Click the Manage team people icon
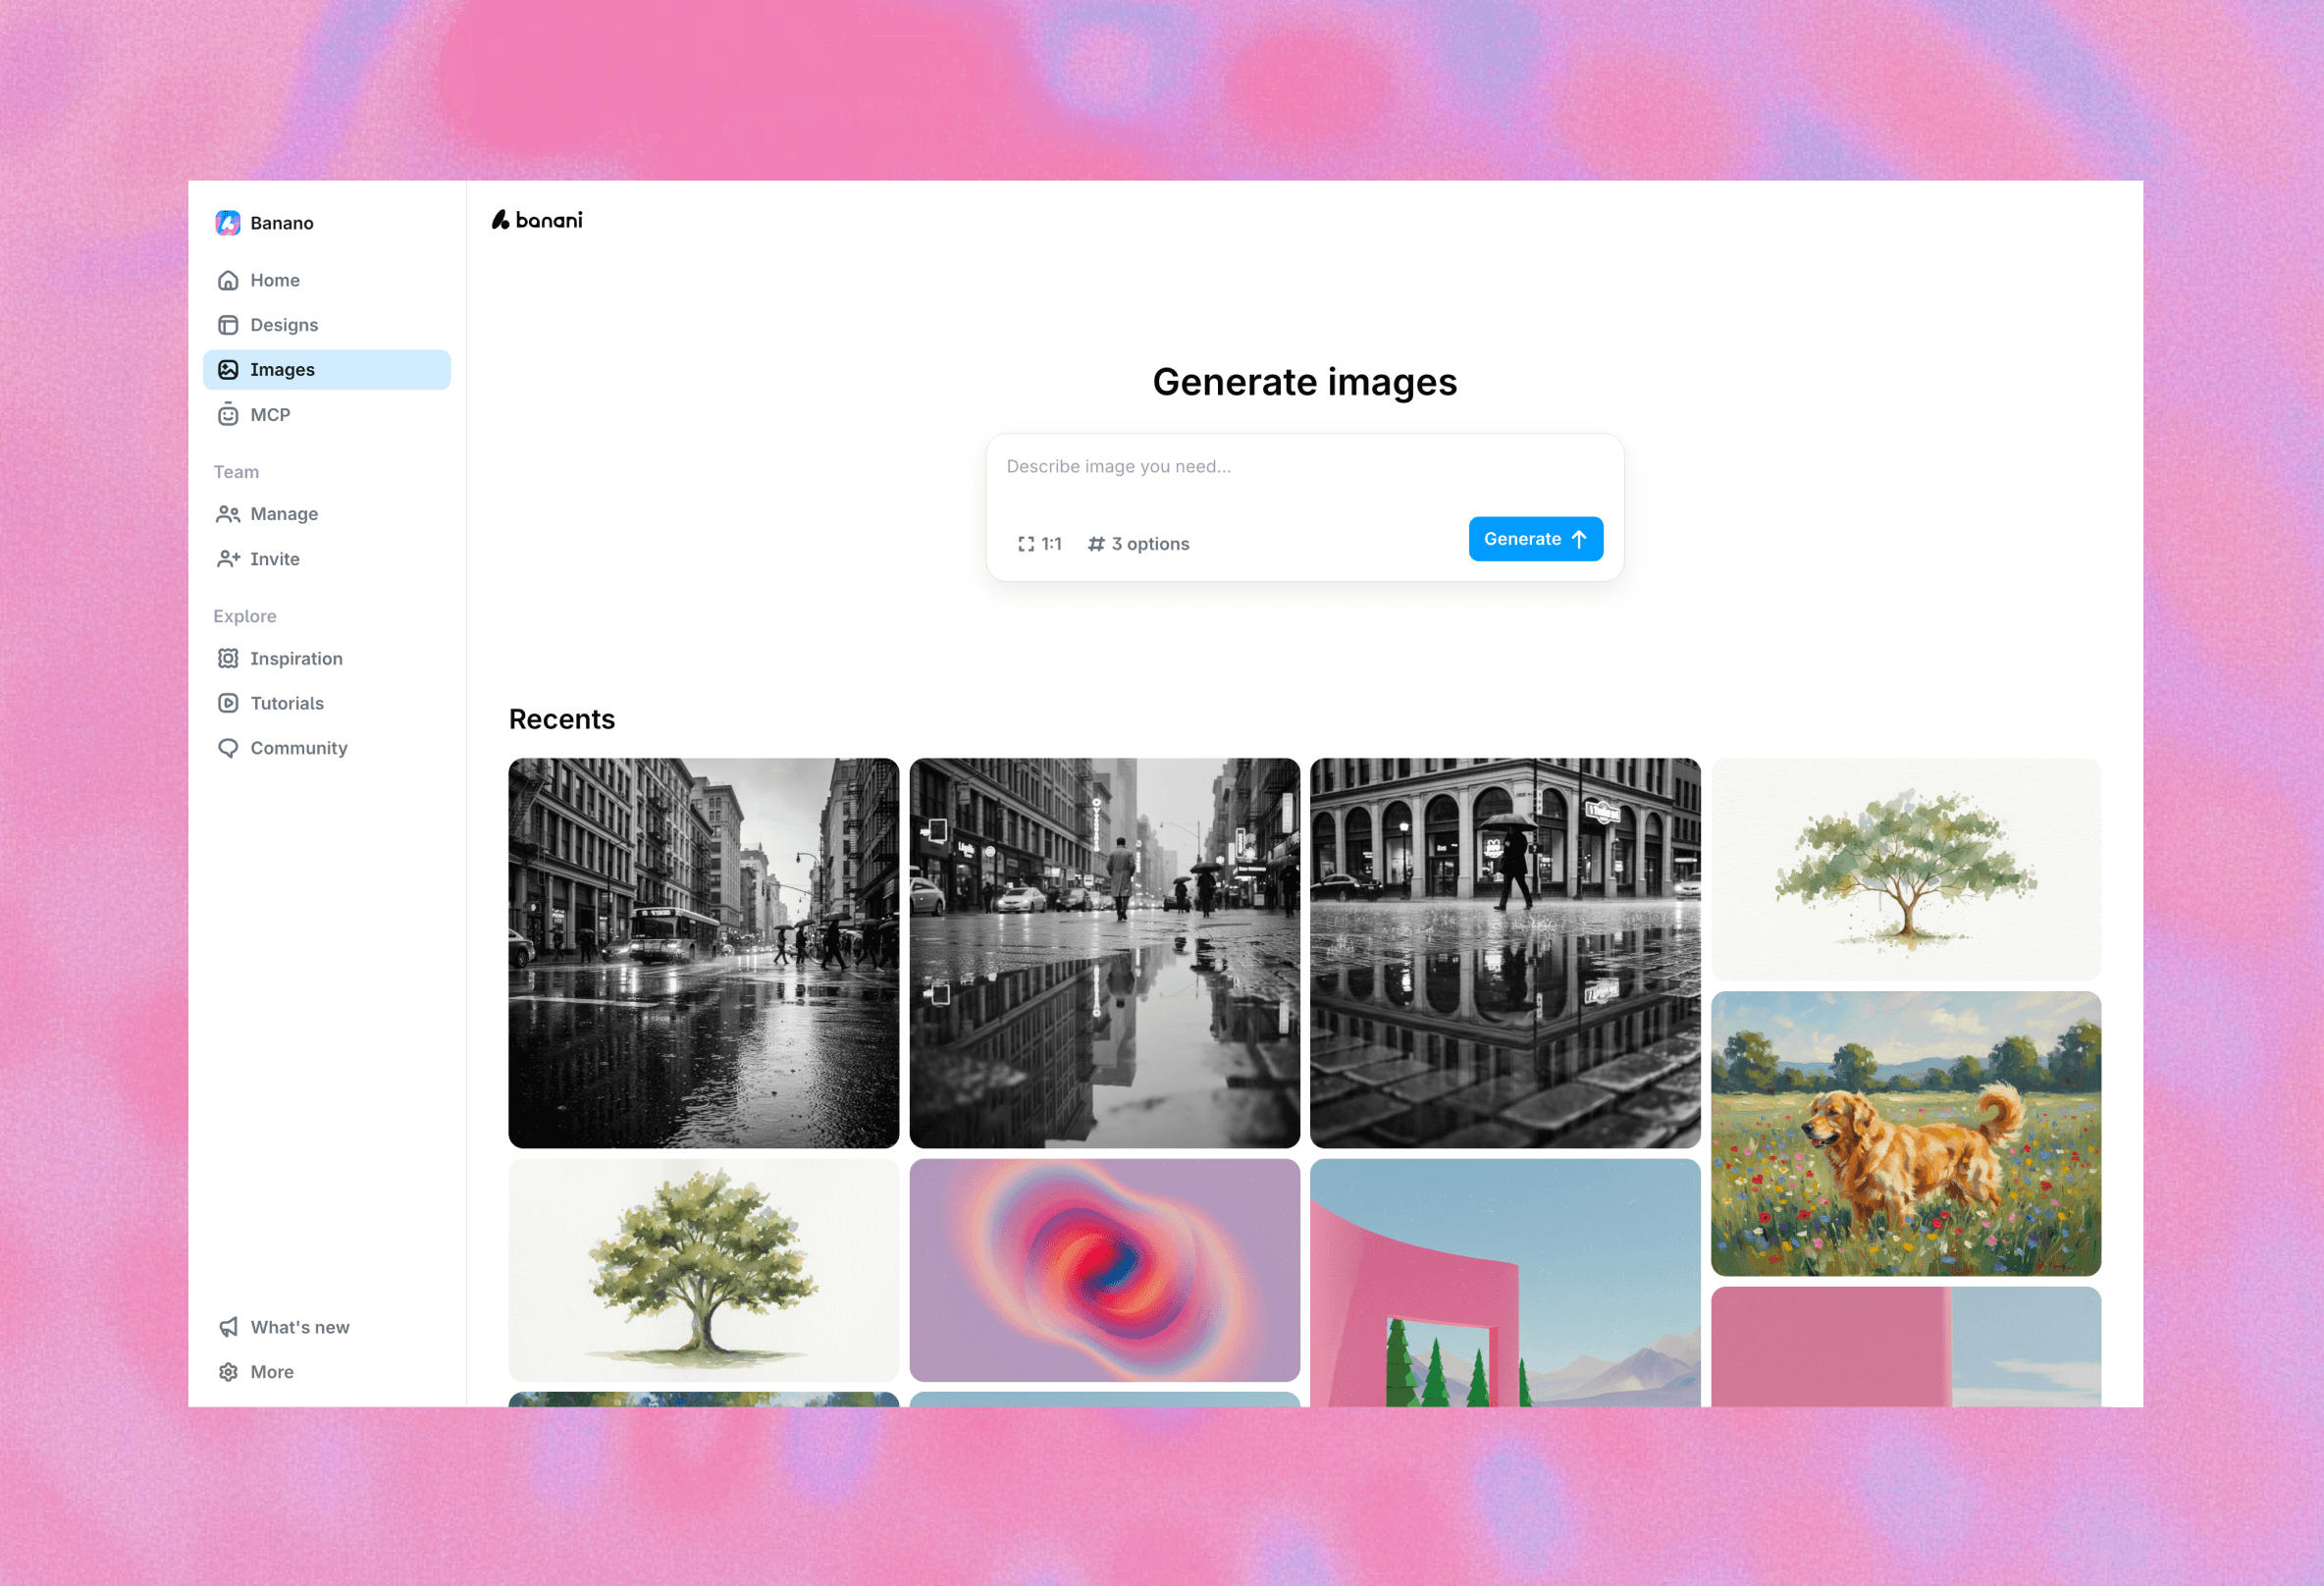The height and width of the screenshot is (1586, 2324). pyautogui.click(x=228, y=514)
